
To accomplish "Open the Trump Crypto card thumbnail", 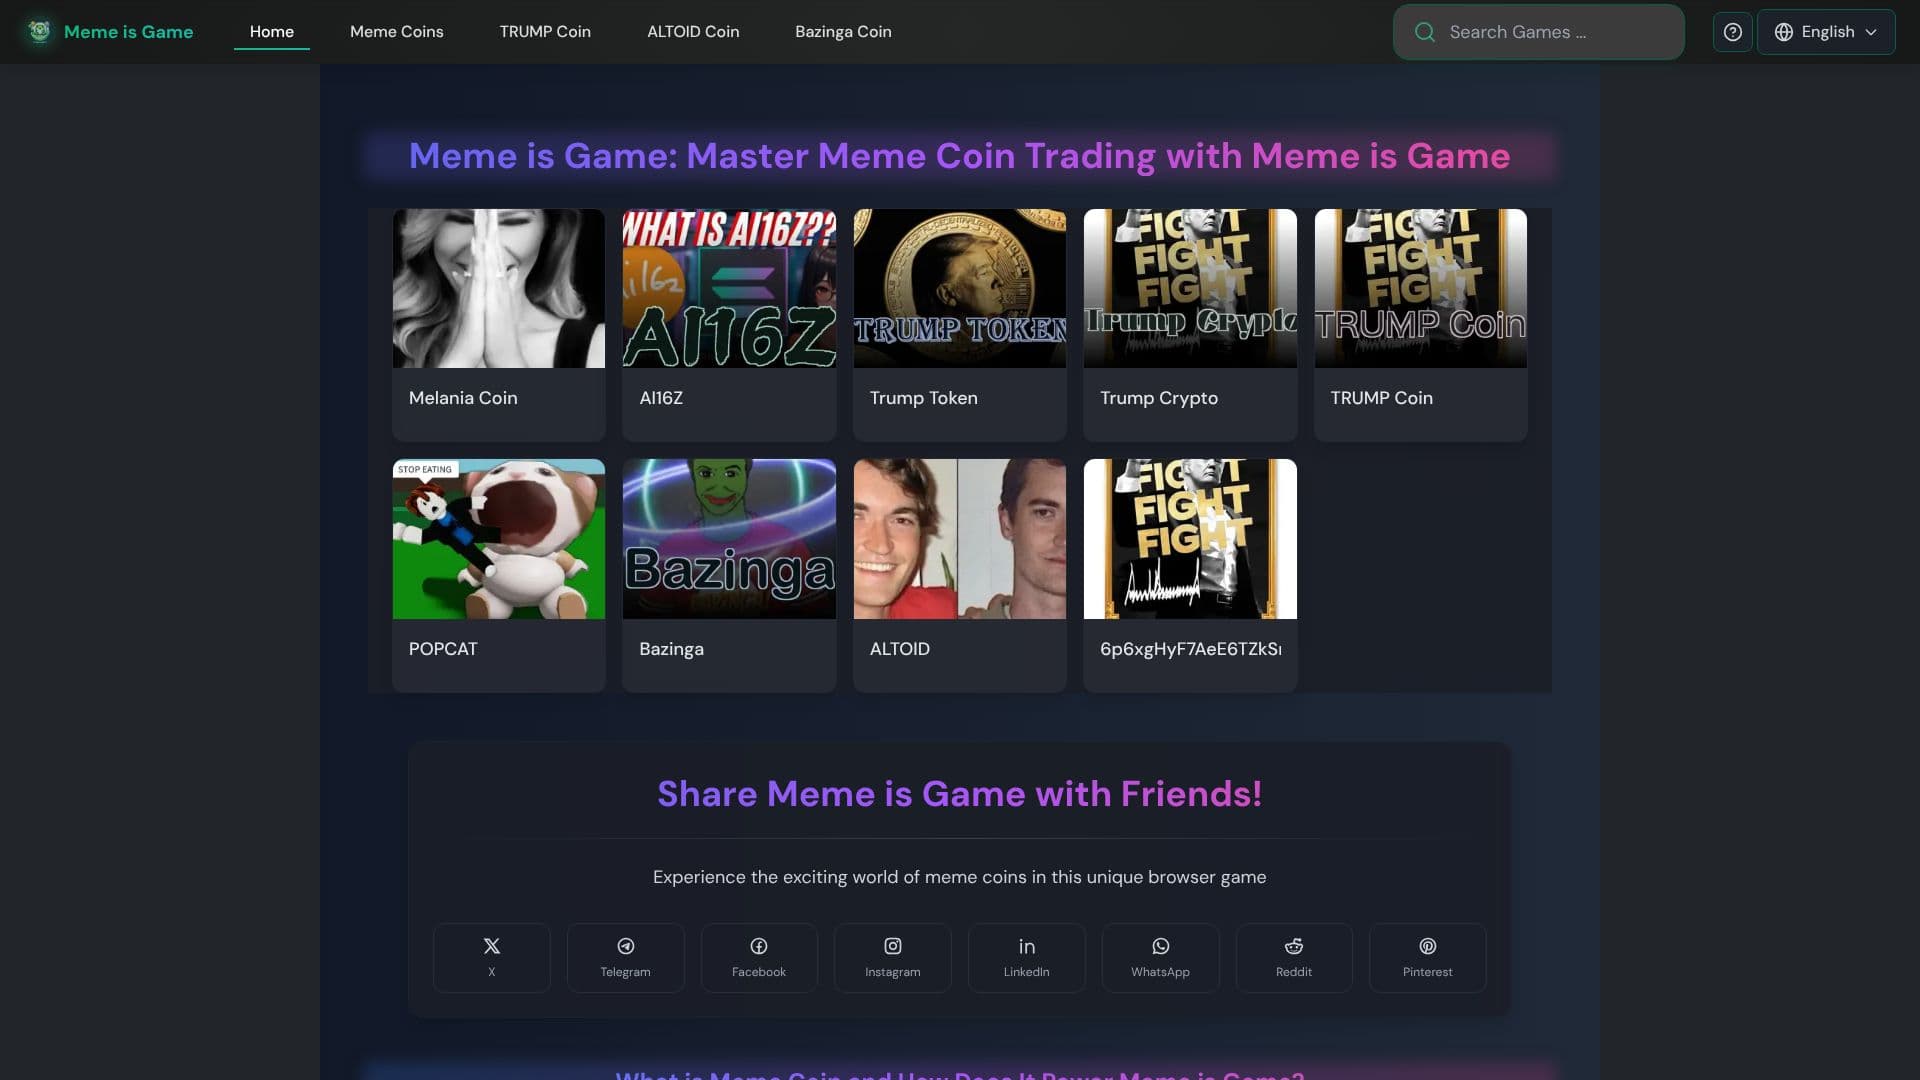I will (1190, 288).
